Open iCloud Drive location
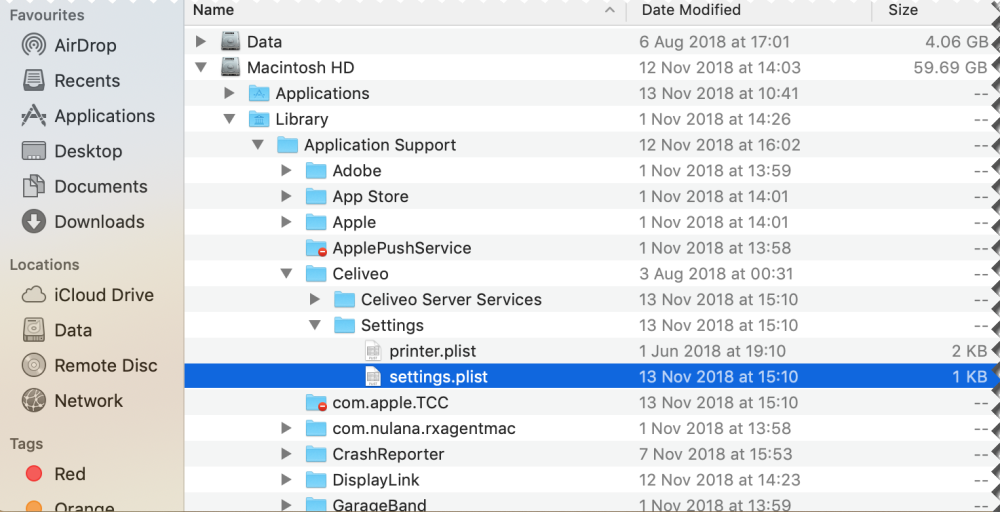The height and width of the screenshot is (512, 1000). pos(103,295)
